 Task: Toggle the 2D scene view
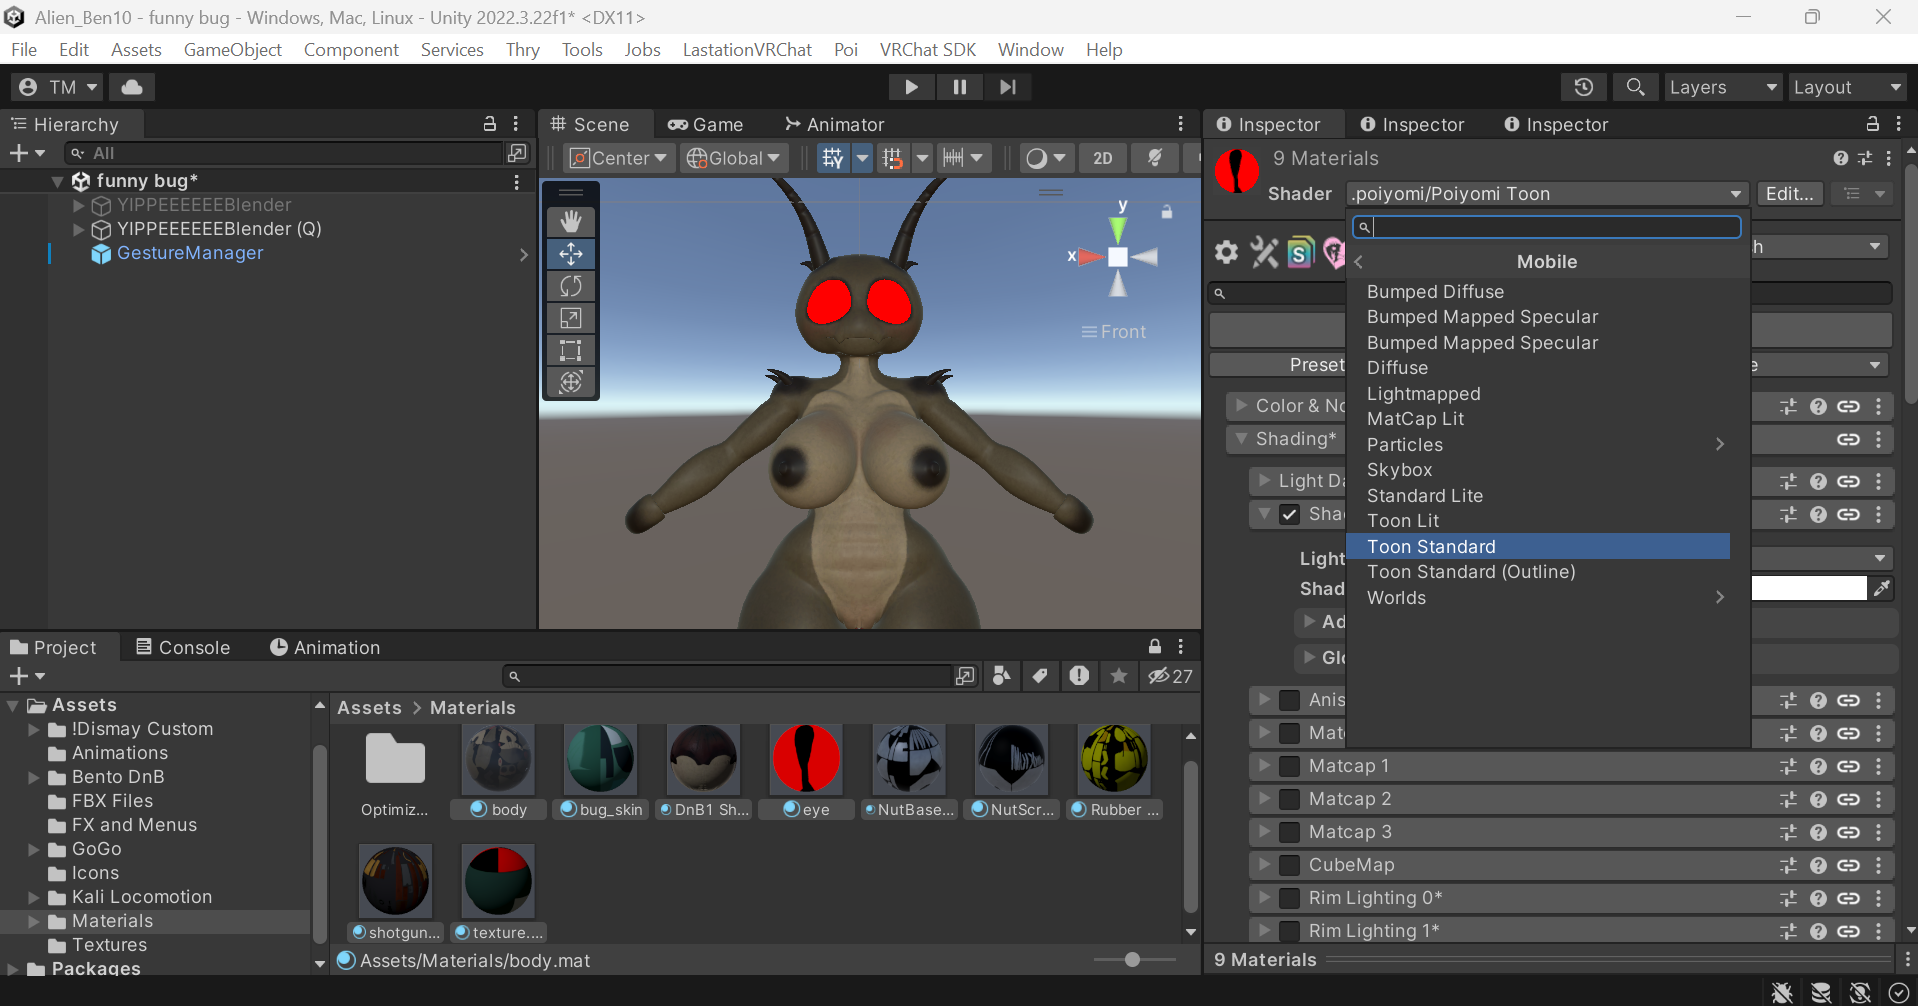(1103, 158)
